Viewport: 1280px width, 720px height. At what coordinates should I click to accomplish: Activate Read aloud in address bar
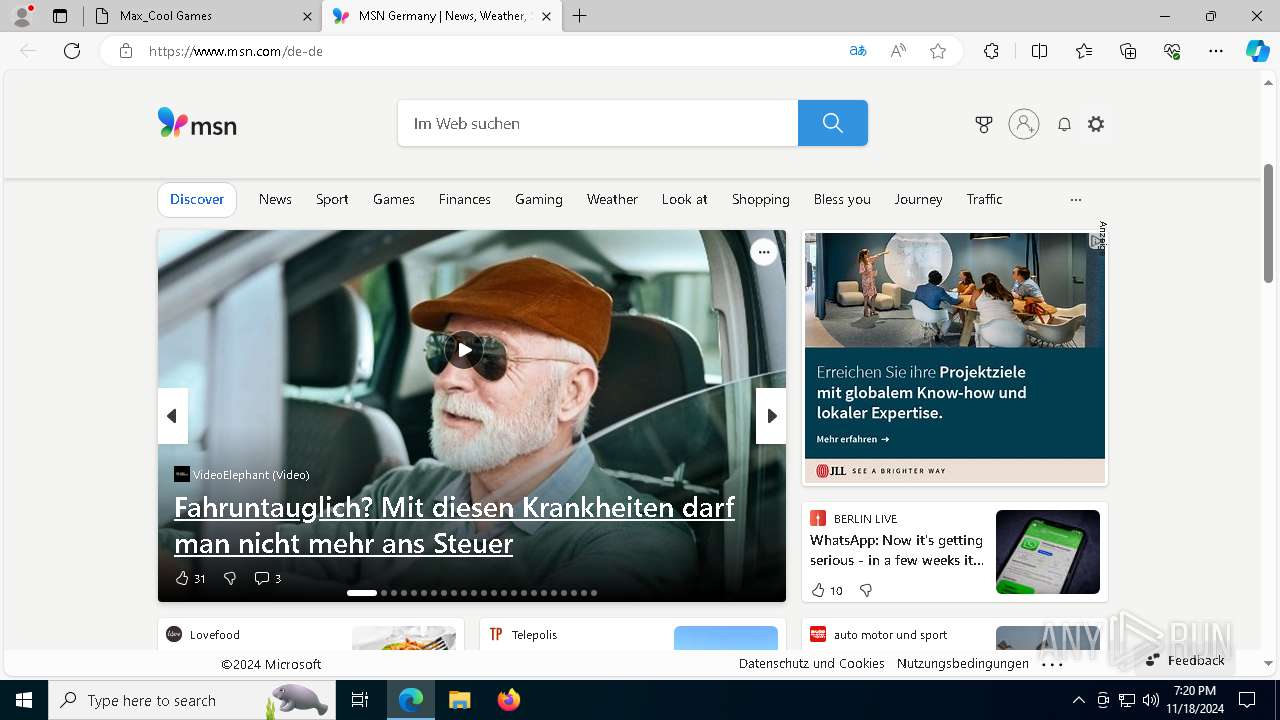(898, 51)
